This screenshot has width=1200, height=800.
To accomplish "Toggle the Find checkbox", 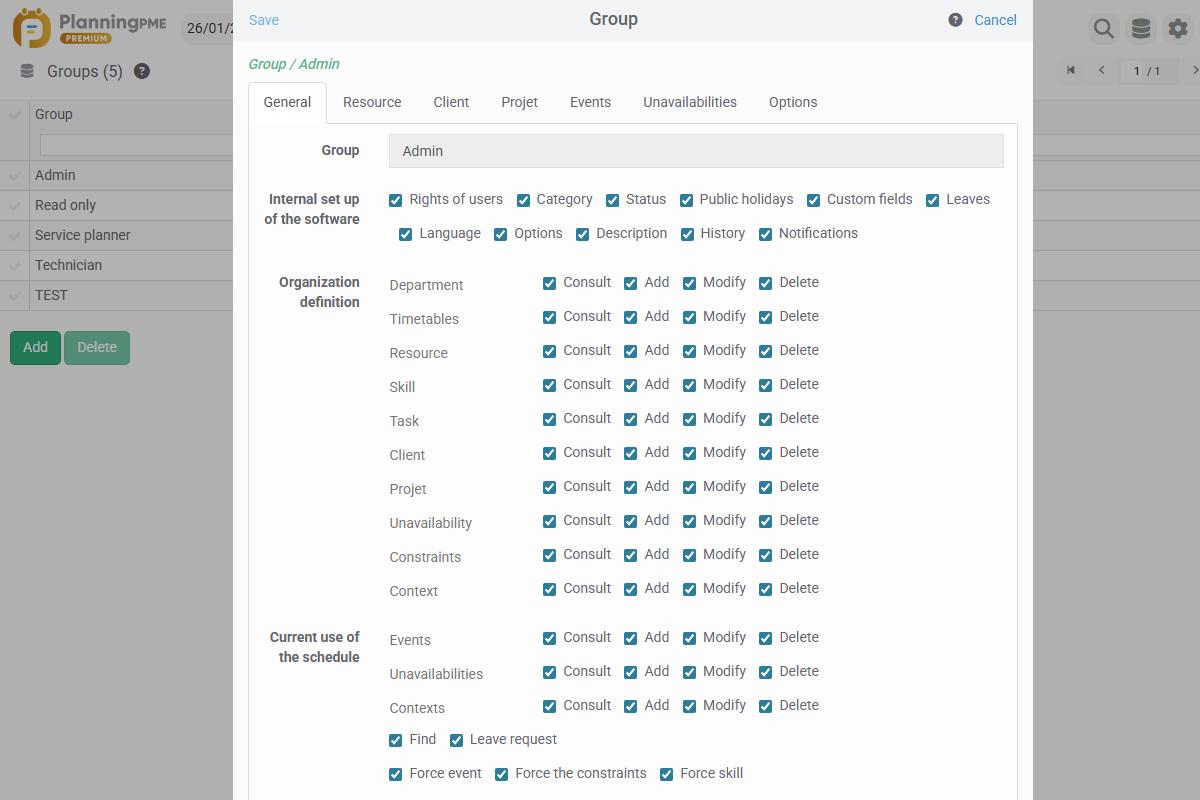I will click(x=396, y=740).
